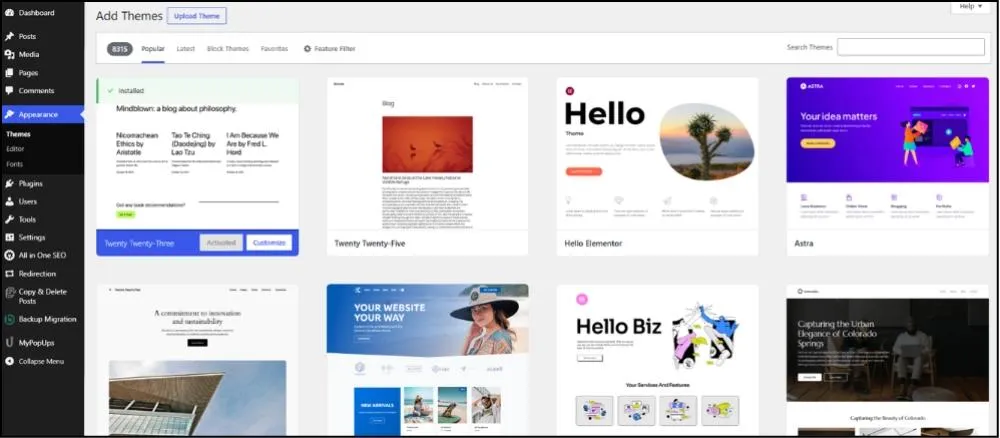This screenshot has width=1000, height=438.
Task: Click the All in One SEO icon
Action: (x=10, y=255)
